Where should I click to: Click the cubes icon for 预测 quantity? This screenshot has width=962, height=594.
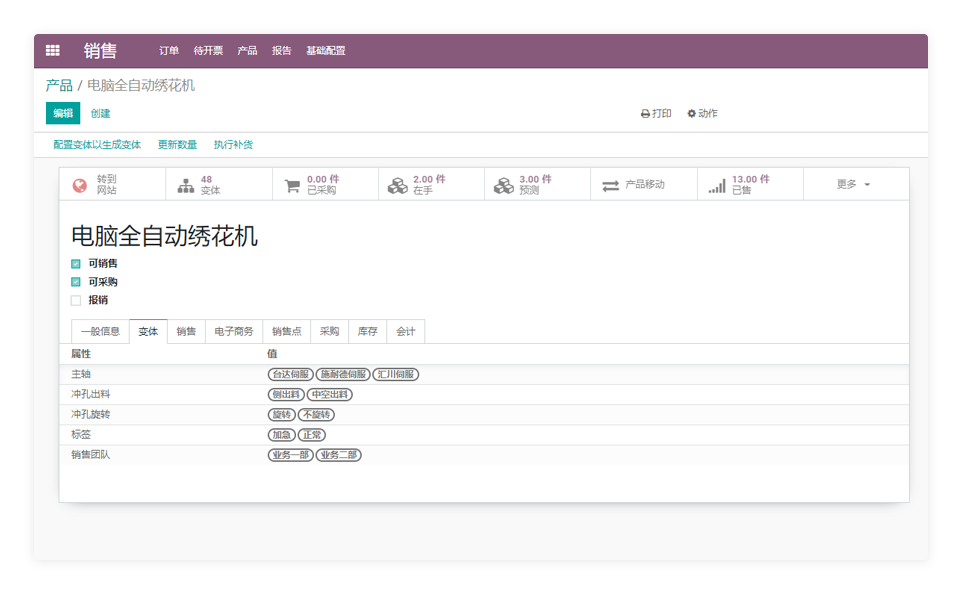pos(504,185)
